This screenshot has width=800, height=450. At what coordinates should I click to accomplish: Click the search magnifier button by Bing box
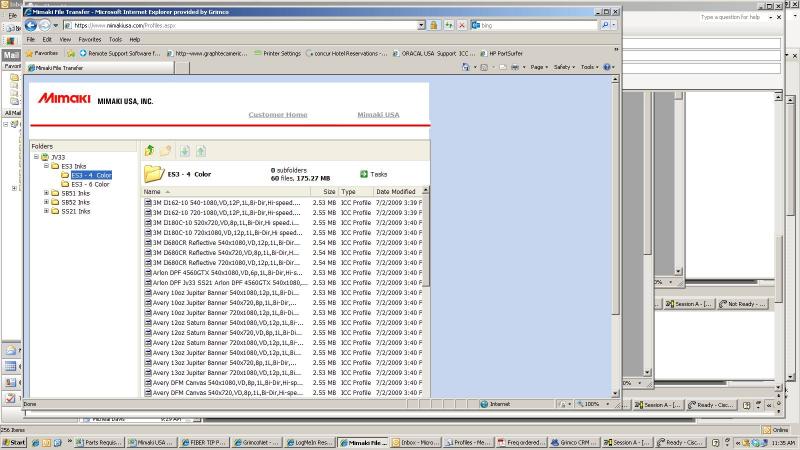[605, 25]
